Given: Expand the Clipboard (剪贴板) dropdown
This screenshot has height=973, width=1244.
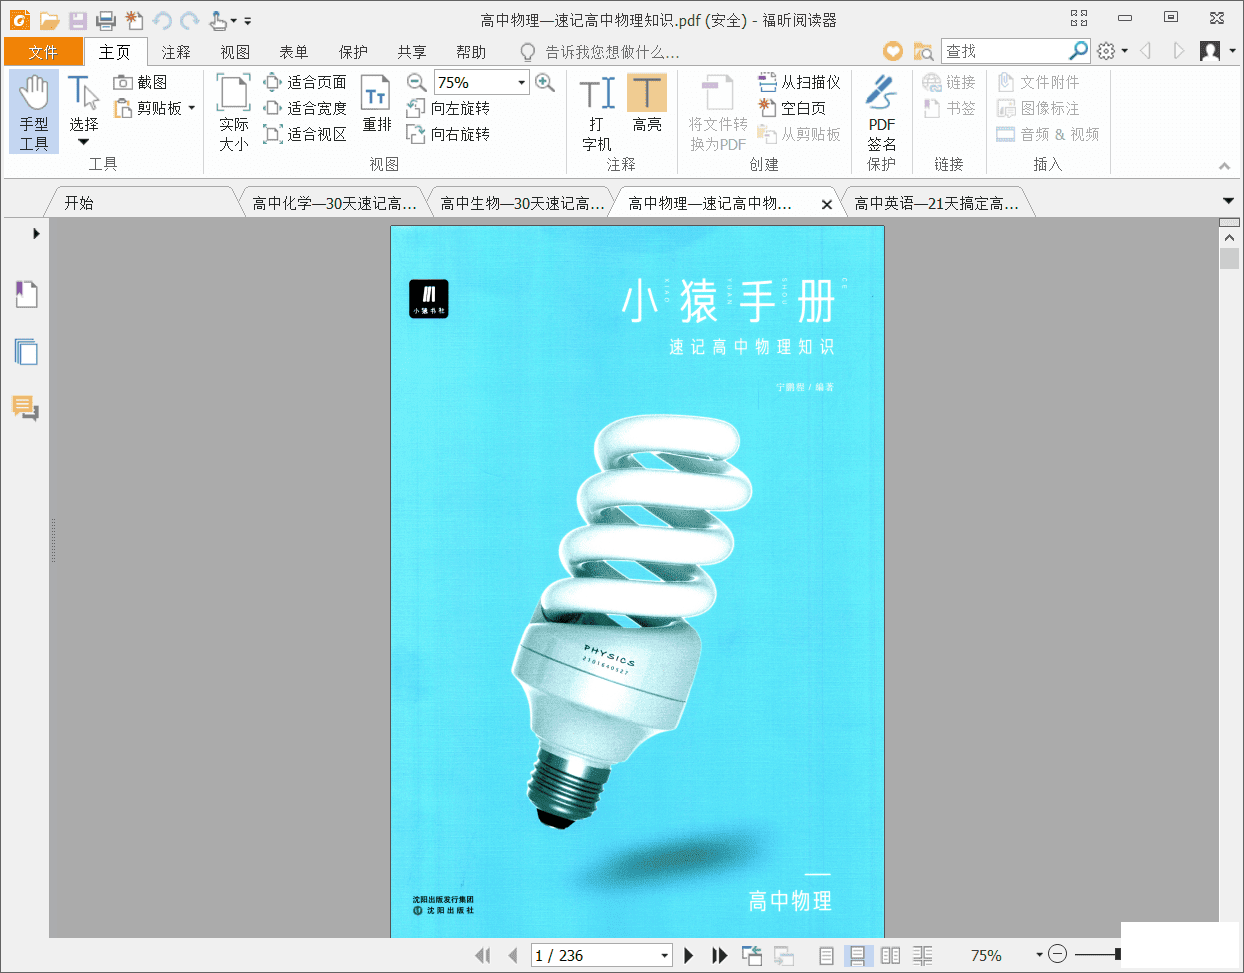Looking at the screenshot, I should (x=191, y=108).
